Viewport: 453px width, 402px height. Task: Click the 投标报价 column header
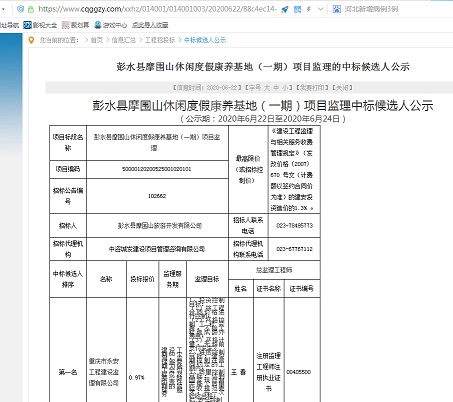coord(142,279)
